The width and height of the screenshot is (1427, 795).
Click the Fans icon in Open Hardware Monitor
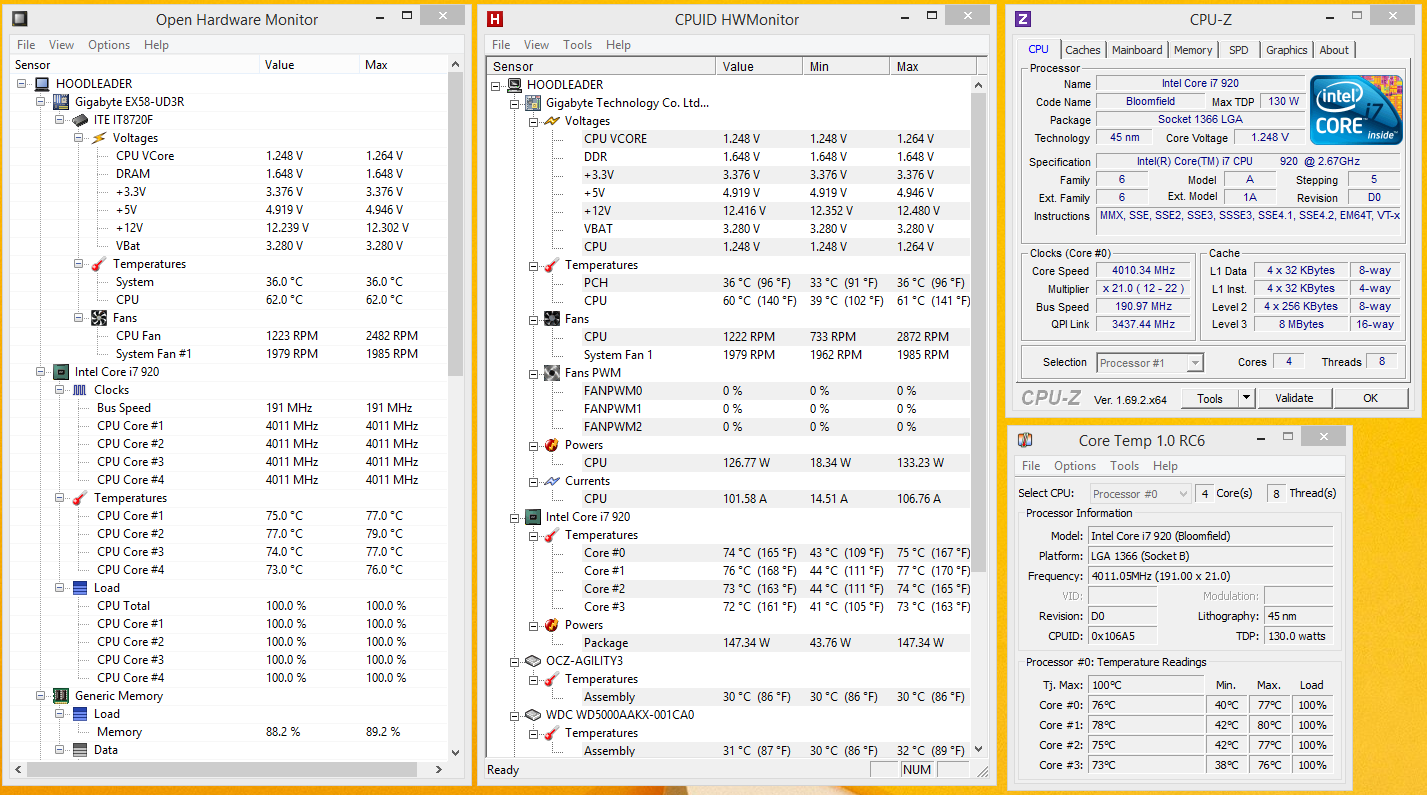pyautogui.click(x=99, y=318)
